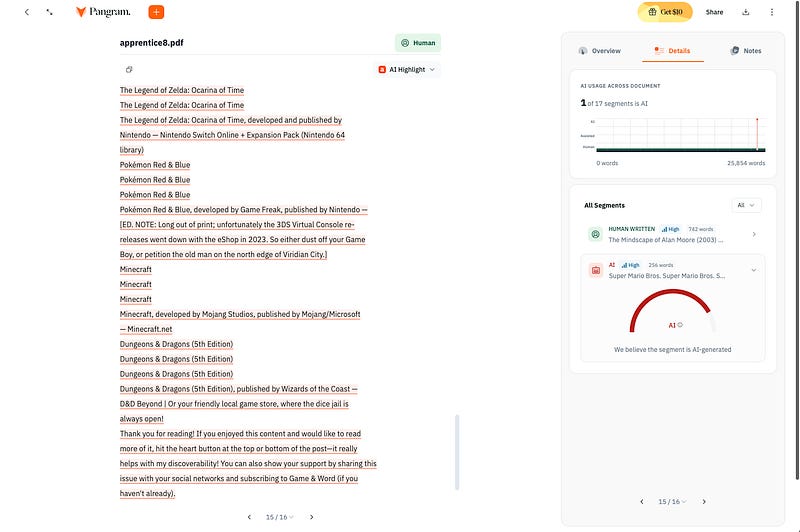
Task: Copy document text with copy icon
Action: (x=129, y=69)
